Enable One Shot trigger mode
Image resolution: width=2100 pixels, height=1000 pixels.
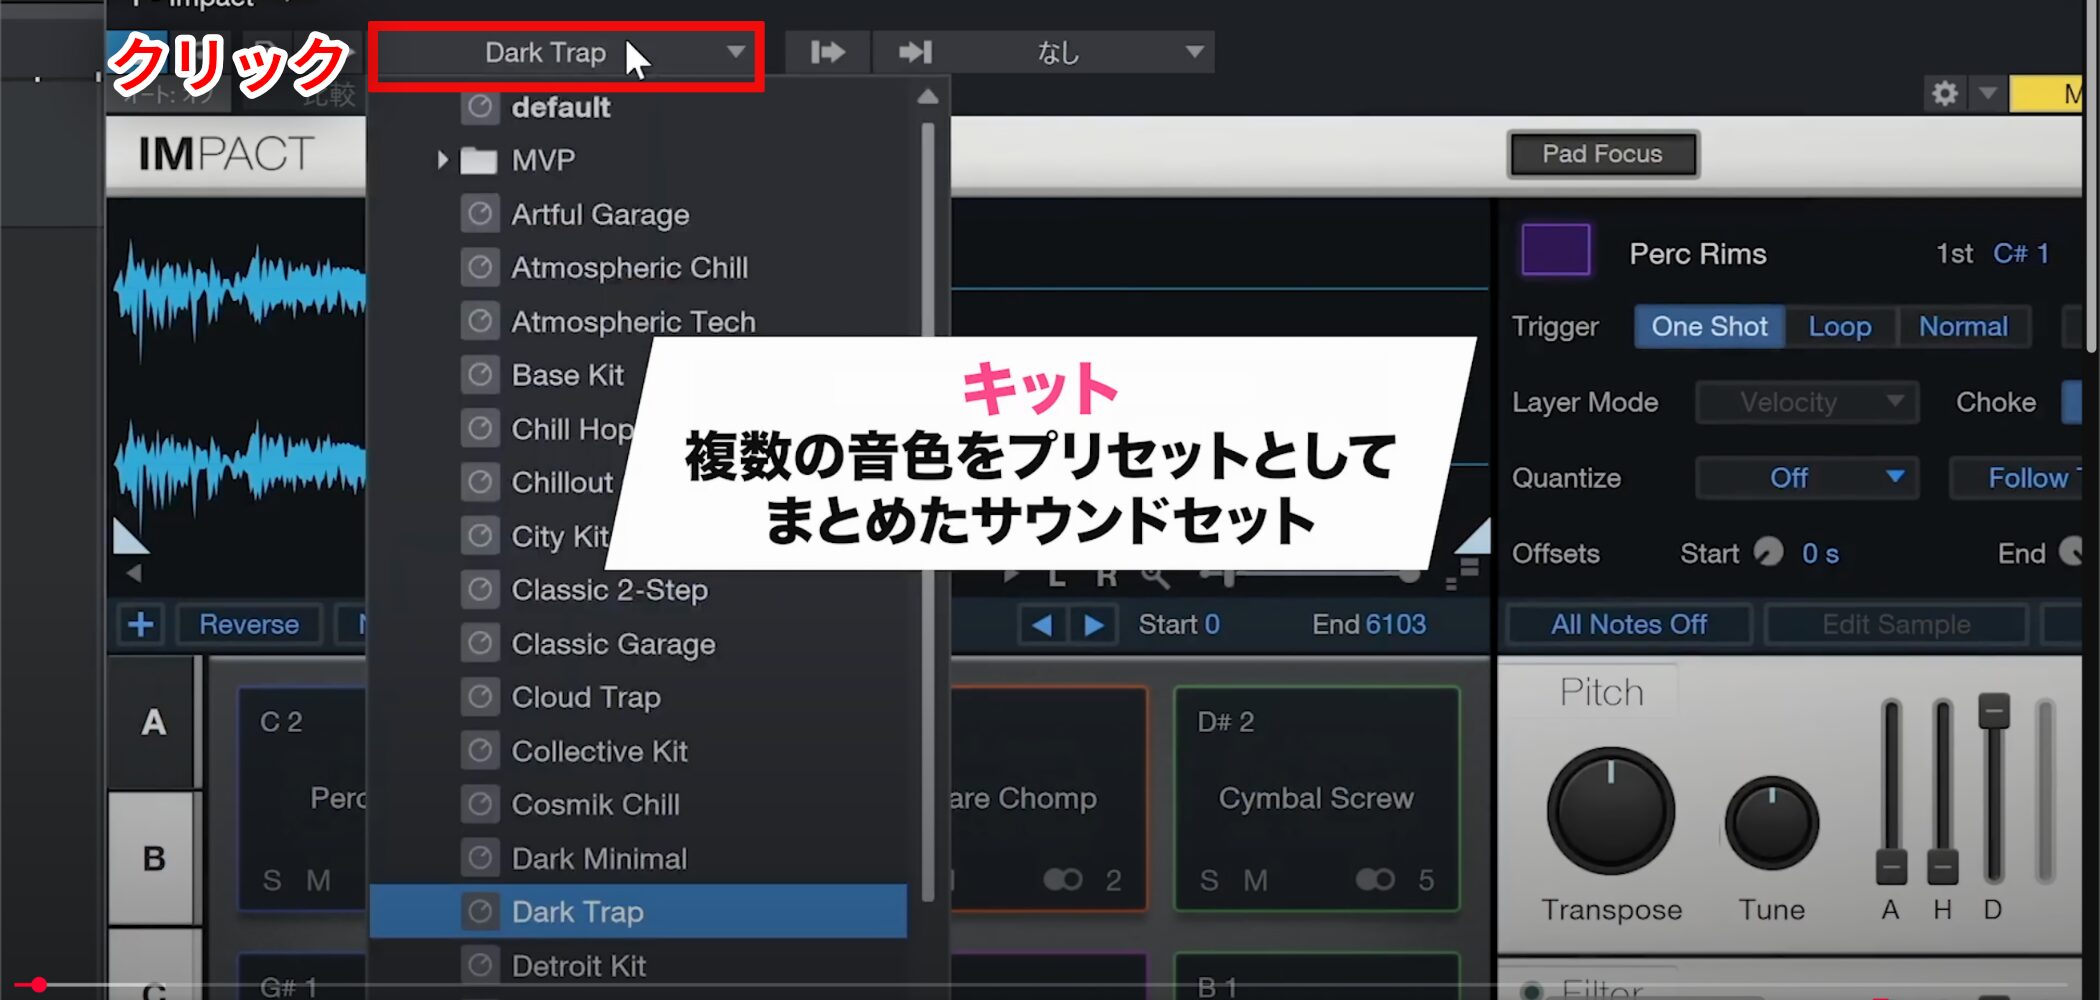pos(1708,327)
